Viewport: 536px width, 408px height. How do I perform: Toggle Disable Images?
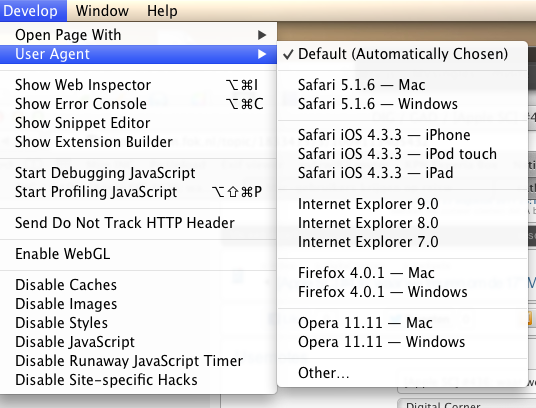[138, 304]
